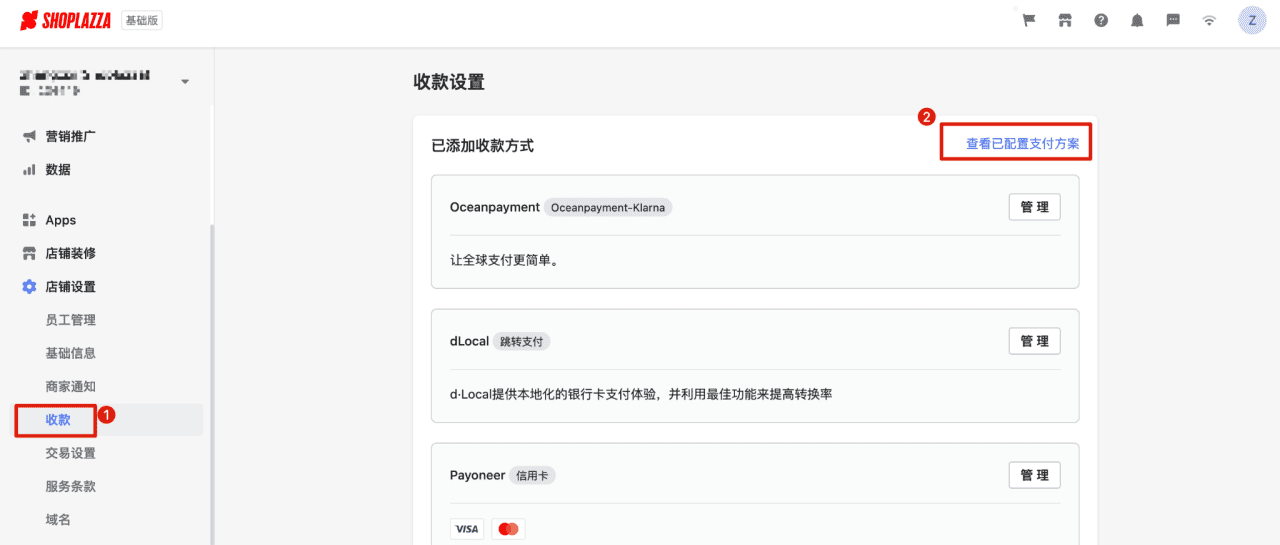The width and height of the screenshot is (1280, 545).
Task: Open the 查看已配置支付方案 link
Action: pyautogui.click(x=1022, y=144)
